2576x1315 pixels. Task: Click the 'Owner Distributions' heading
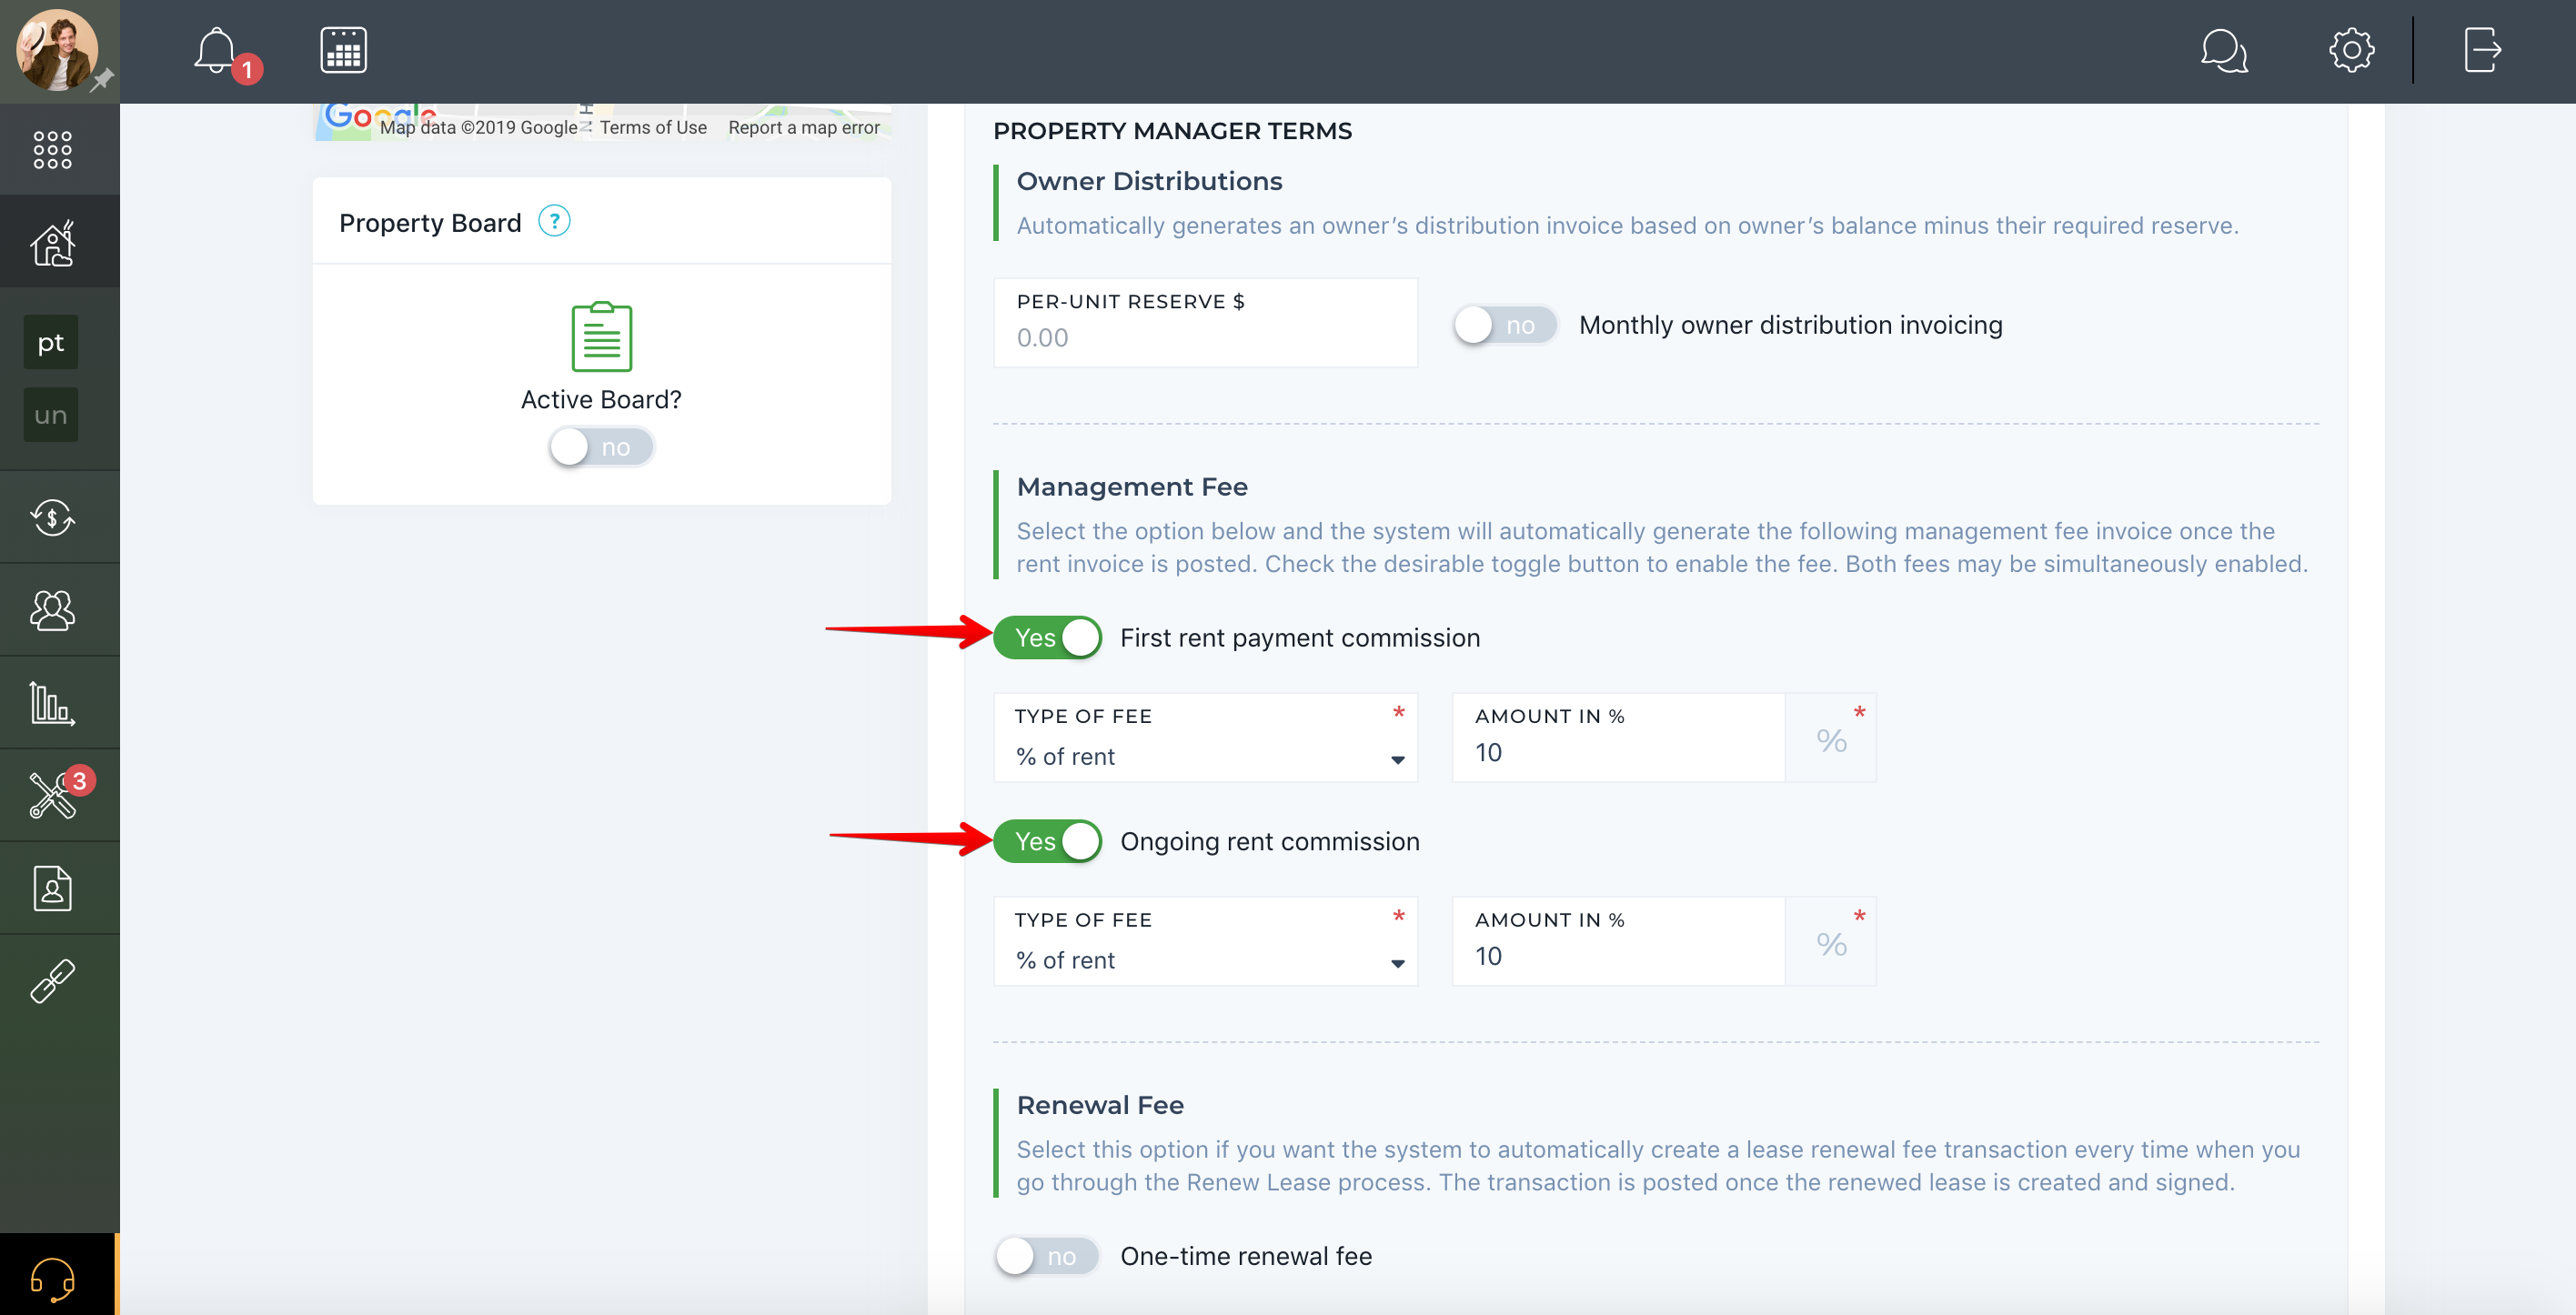[1149, 182]
